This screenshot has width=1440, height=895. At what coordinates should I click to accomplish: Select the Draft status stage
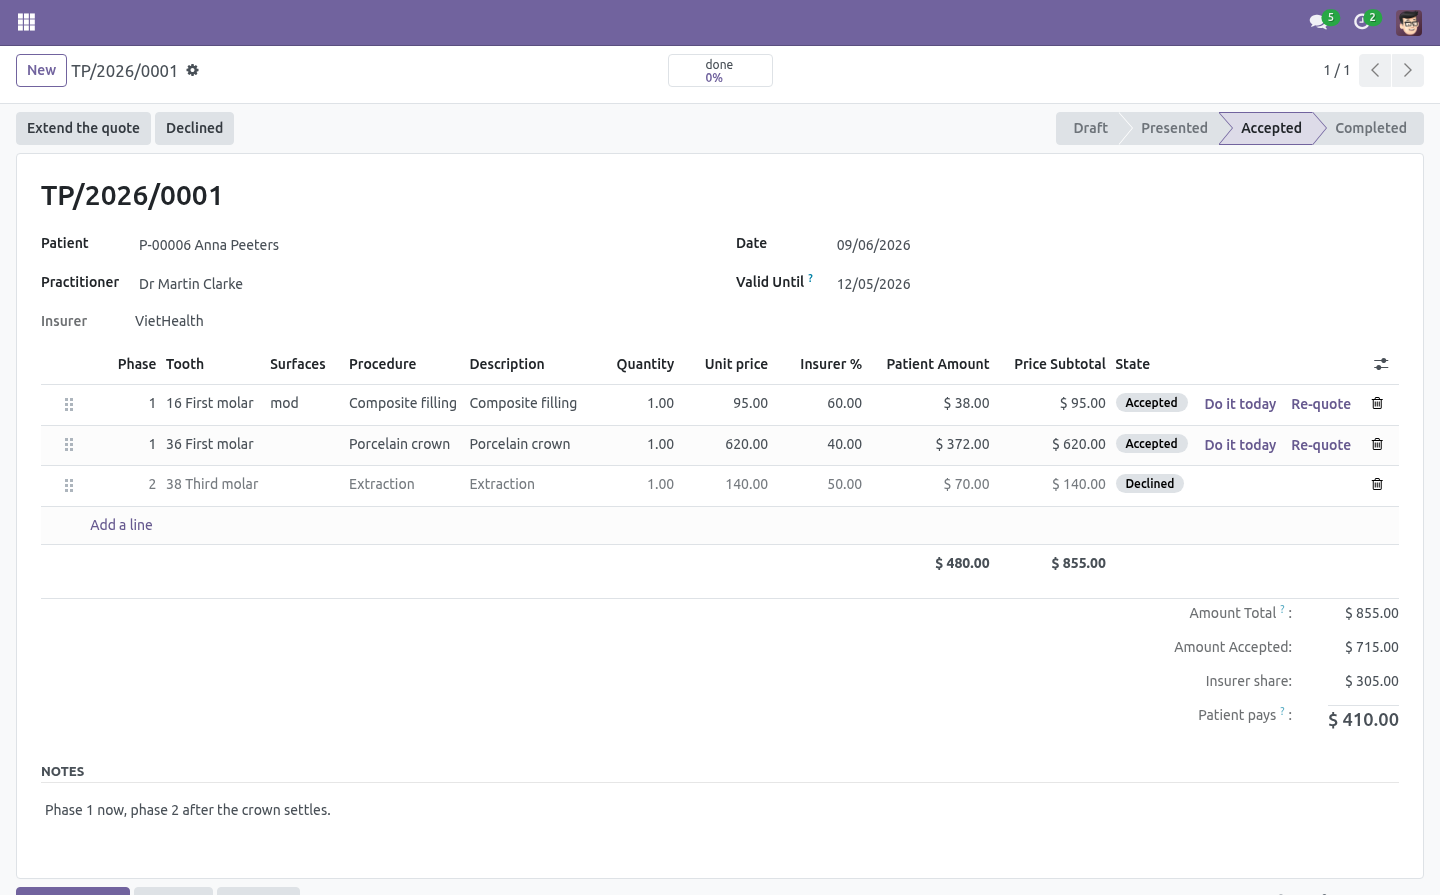click(x=1090, y=128)
